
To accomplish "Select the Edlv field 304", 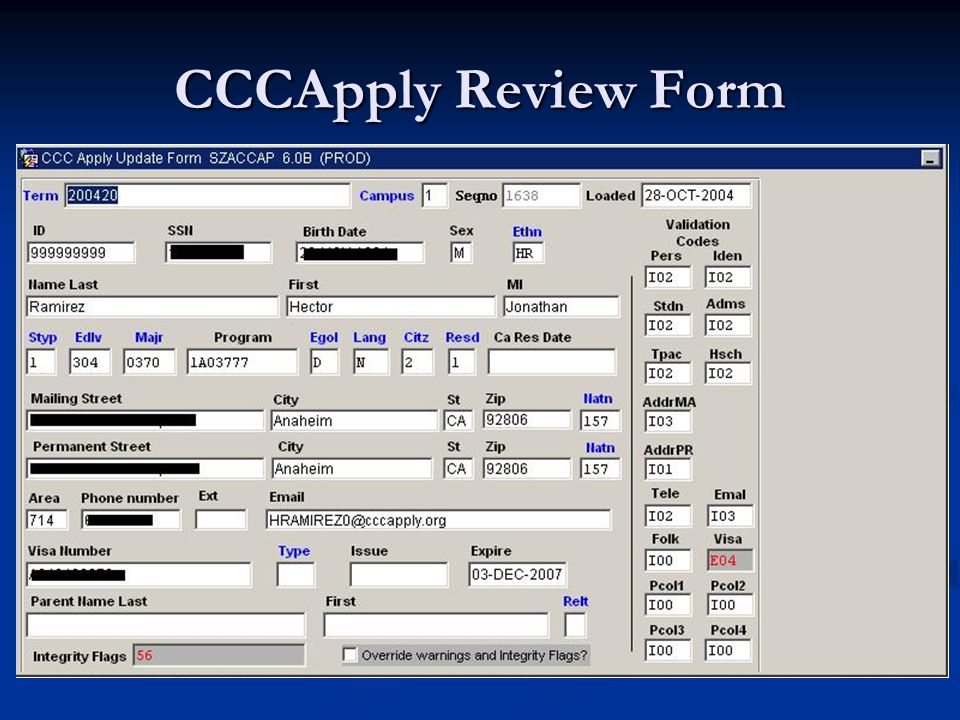I will [x=90, y=362].
